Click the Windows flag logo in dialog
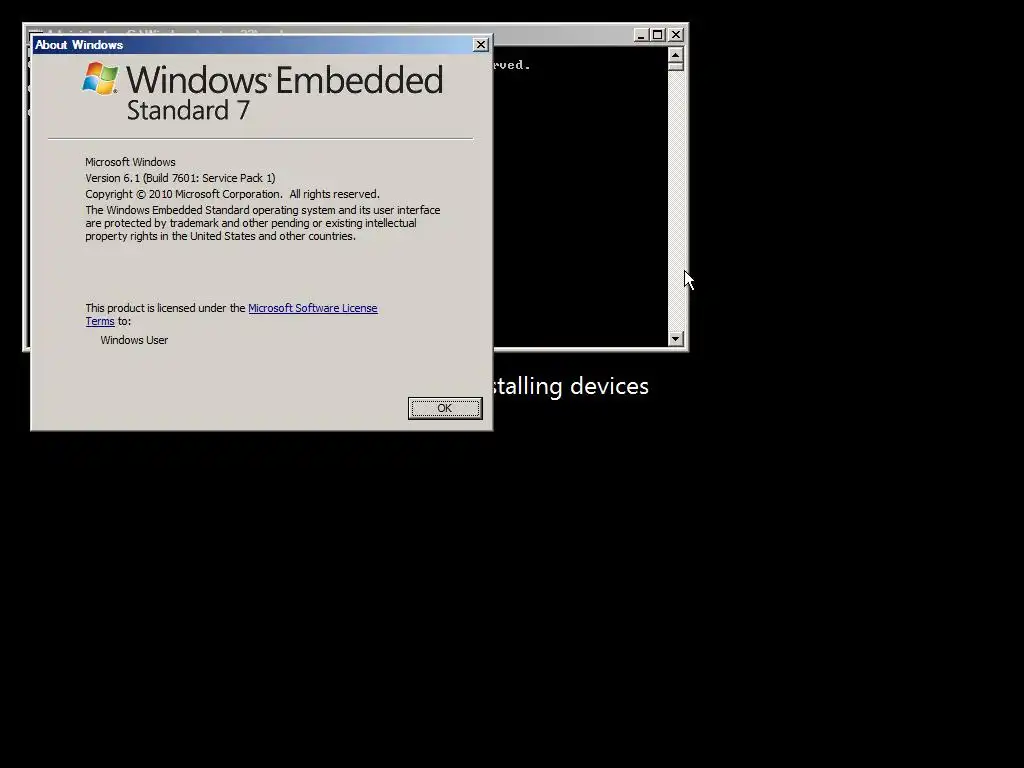 click(101, 78)
